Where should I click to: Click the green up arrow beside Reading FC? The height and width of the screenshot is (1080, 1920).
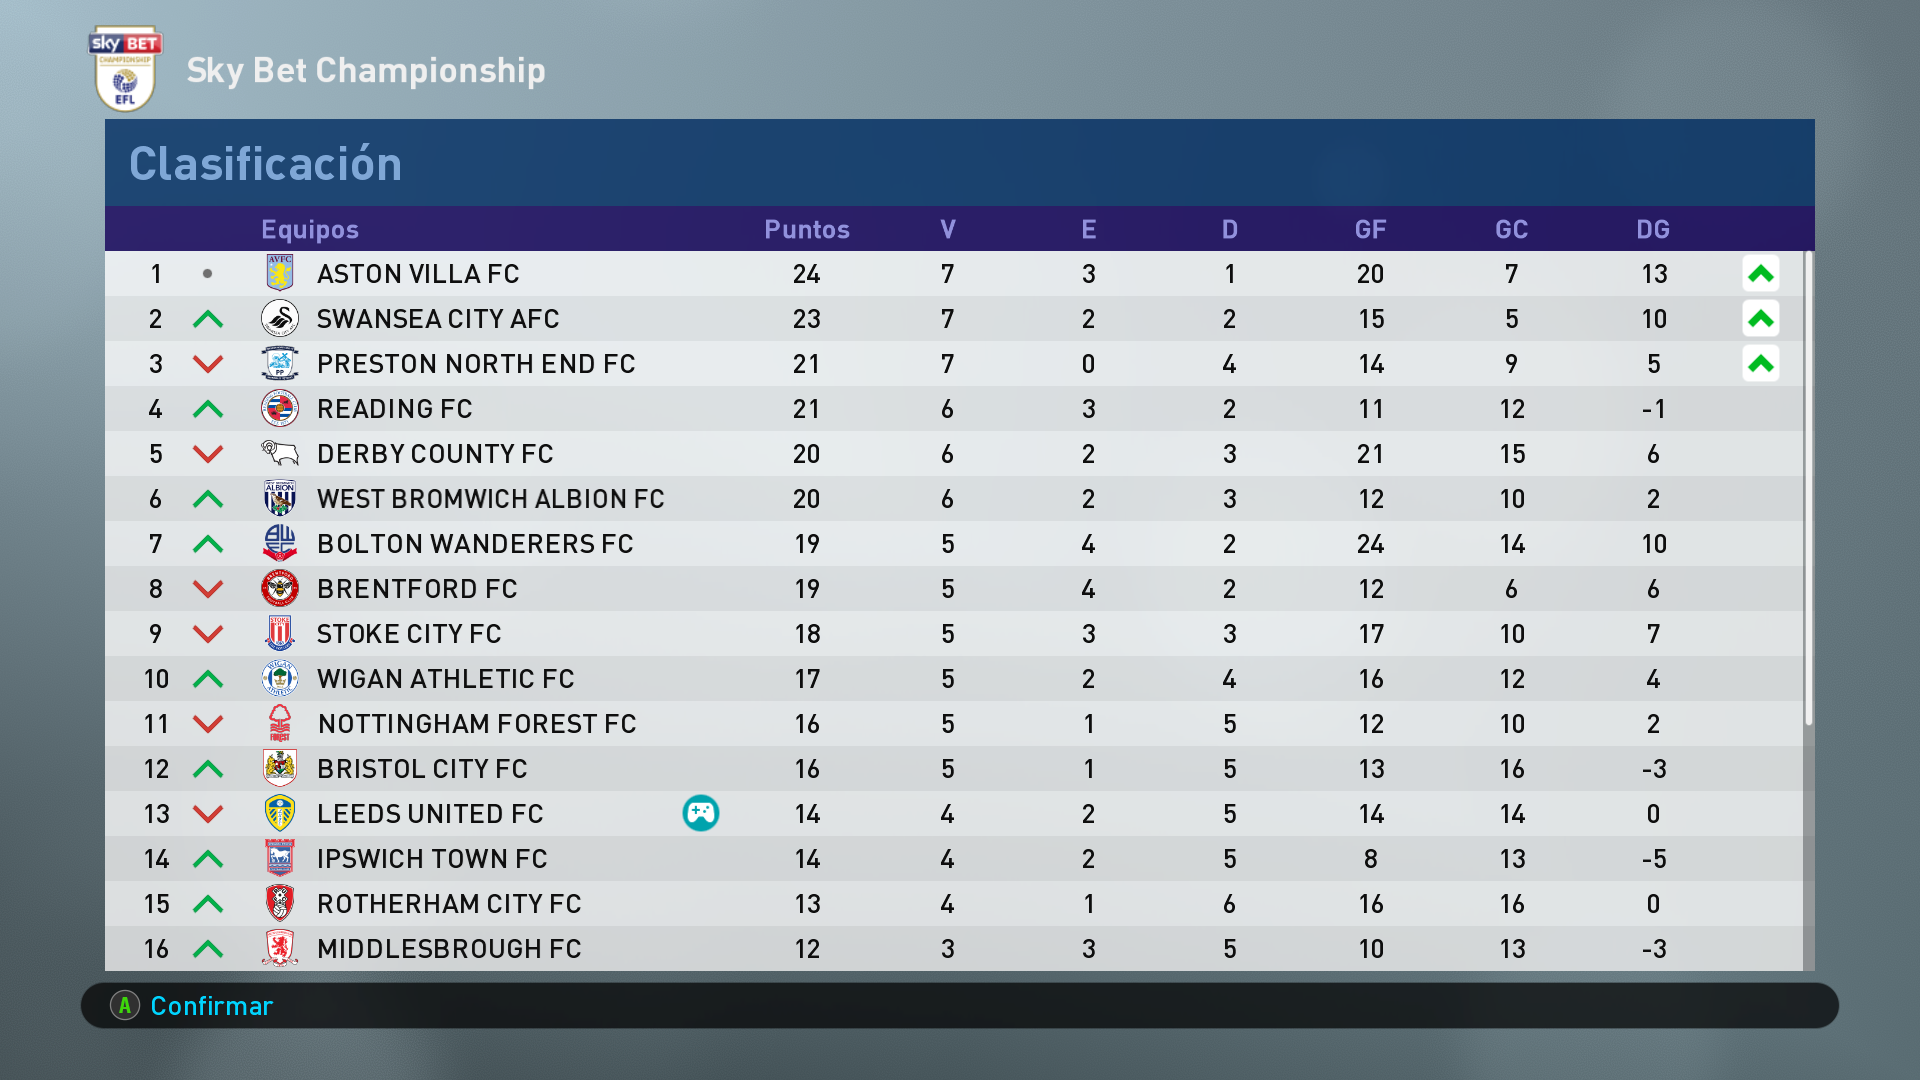tap(208, 408)
